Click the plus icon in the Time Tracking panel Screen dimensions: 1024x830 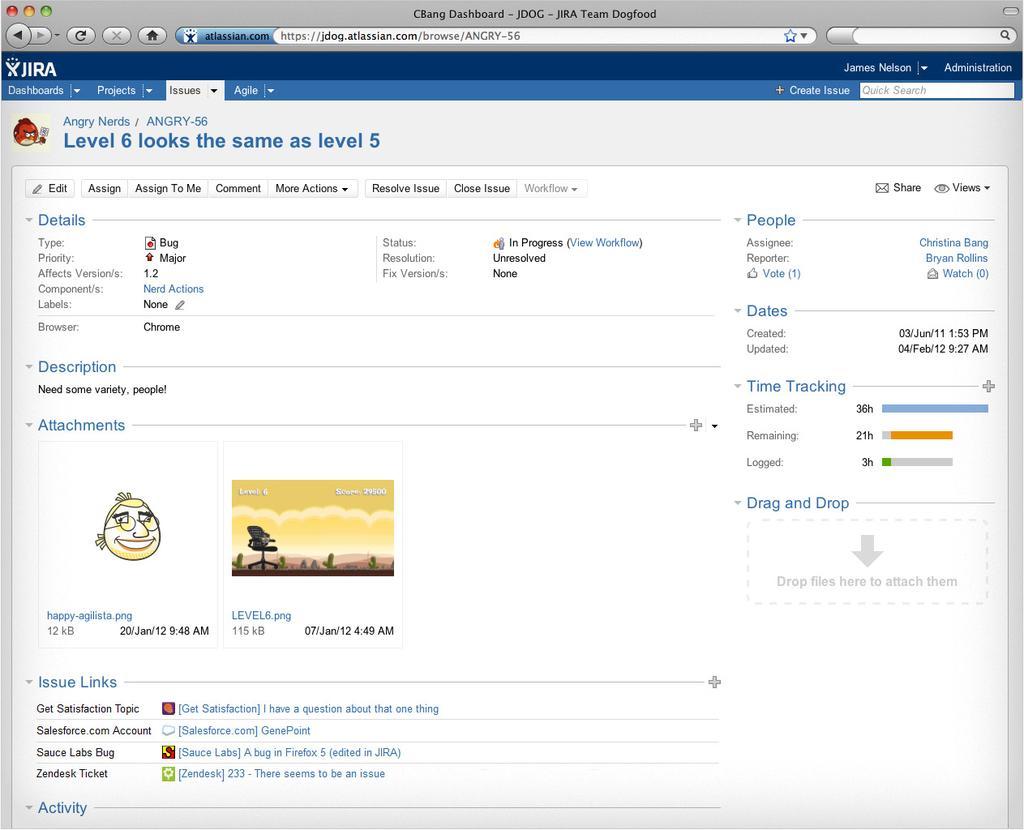pos(988,385)
